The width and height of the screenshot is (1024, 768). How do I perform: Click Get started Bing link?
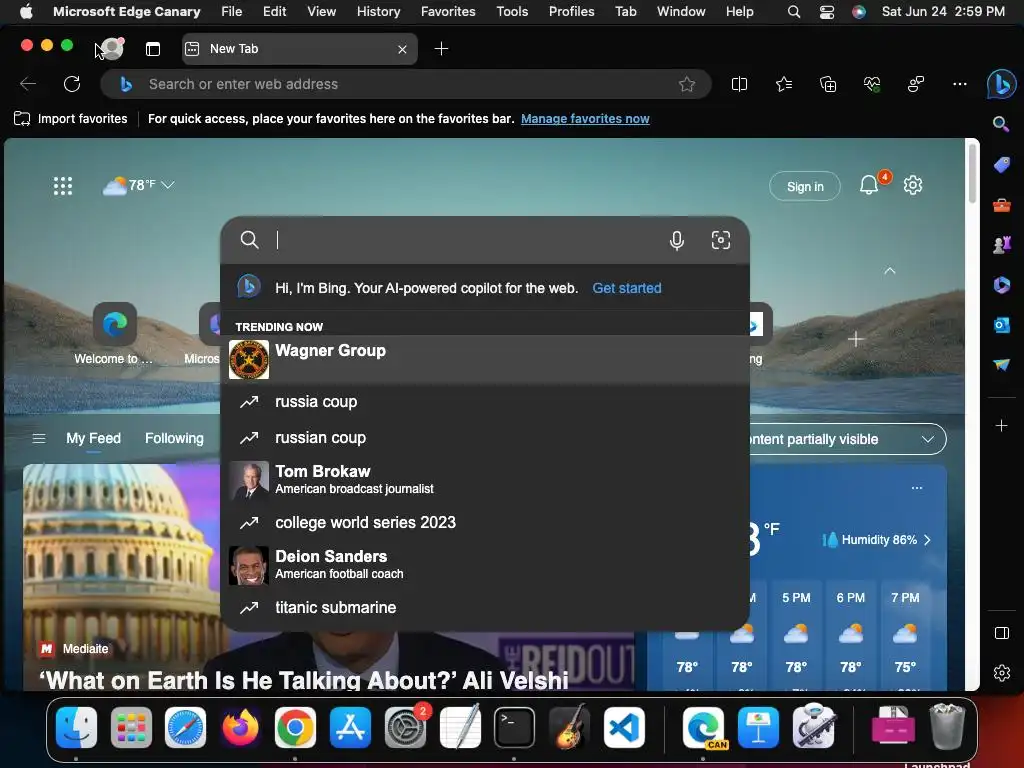click(x=626, y=288)
